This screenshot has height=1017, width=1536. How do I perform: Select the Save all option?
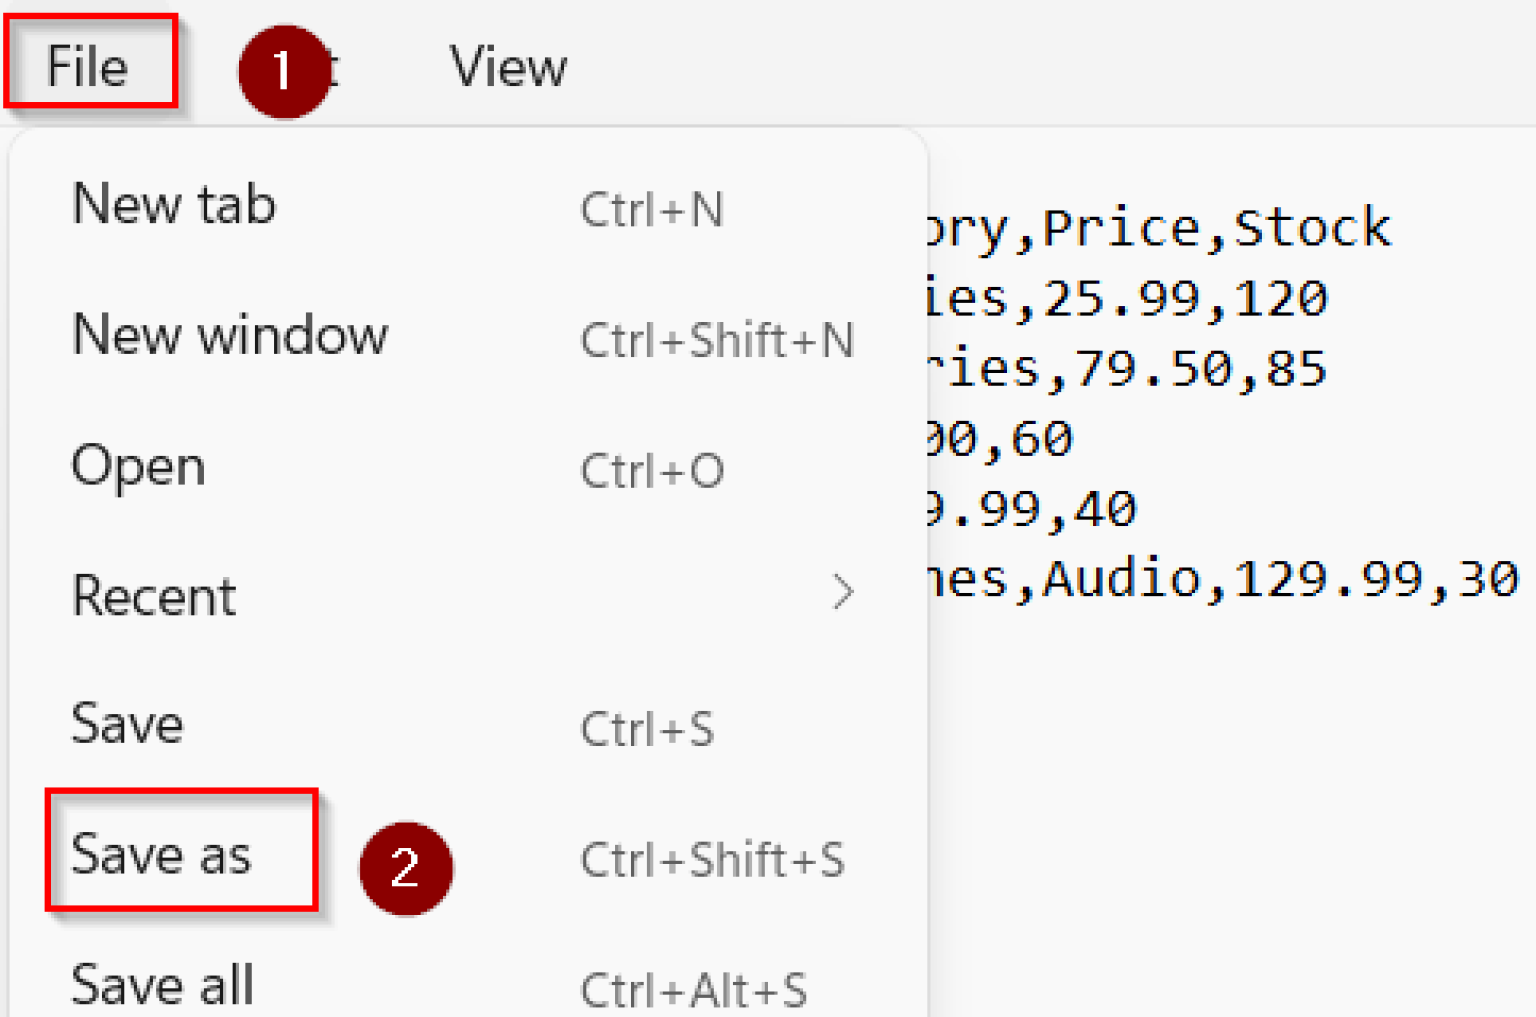click(163, 985)
